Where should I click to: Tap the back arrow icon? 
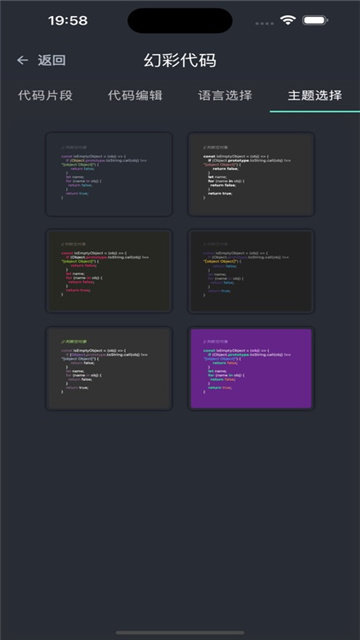click(22, 60)
